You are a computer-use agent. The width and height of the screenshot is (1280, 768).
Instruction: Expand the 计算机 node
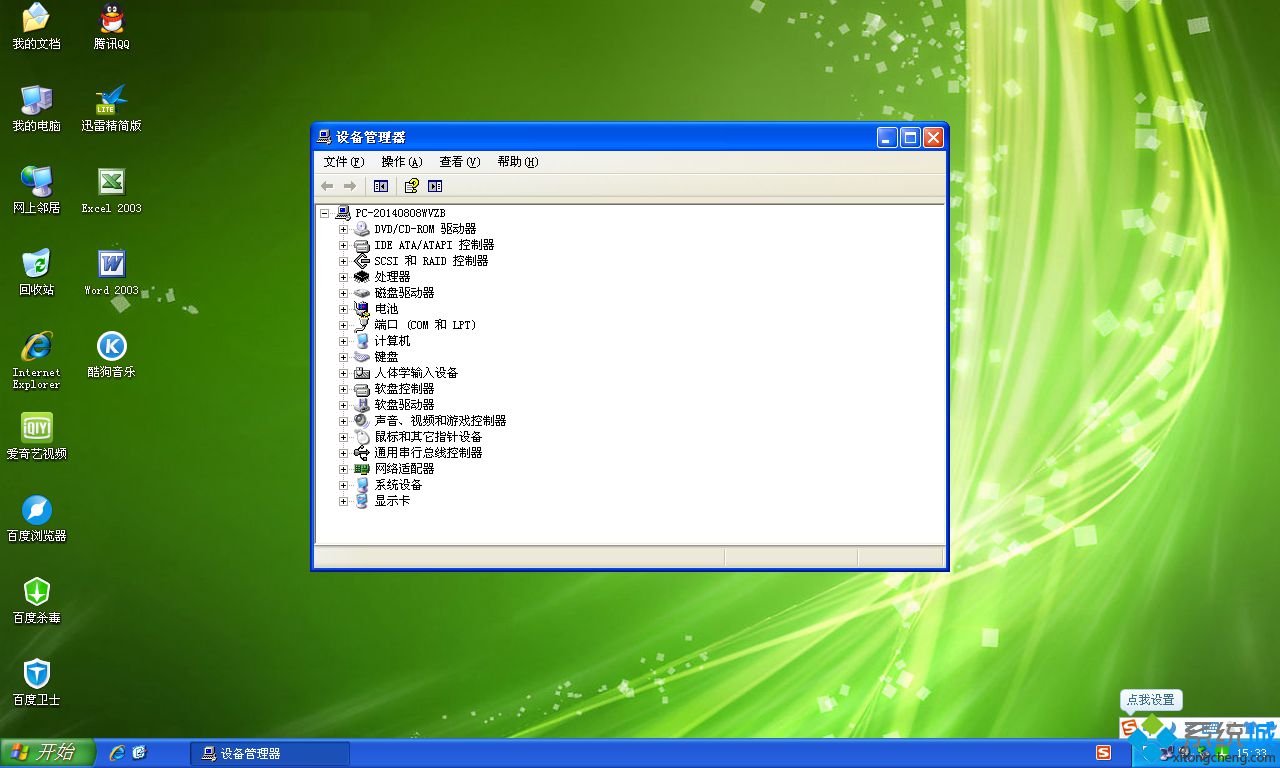pos(343,341)
